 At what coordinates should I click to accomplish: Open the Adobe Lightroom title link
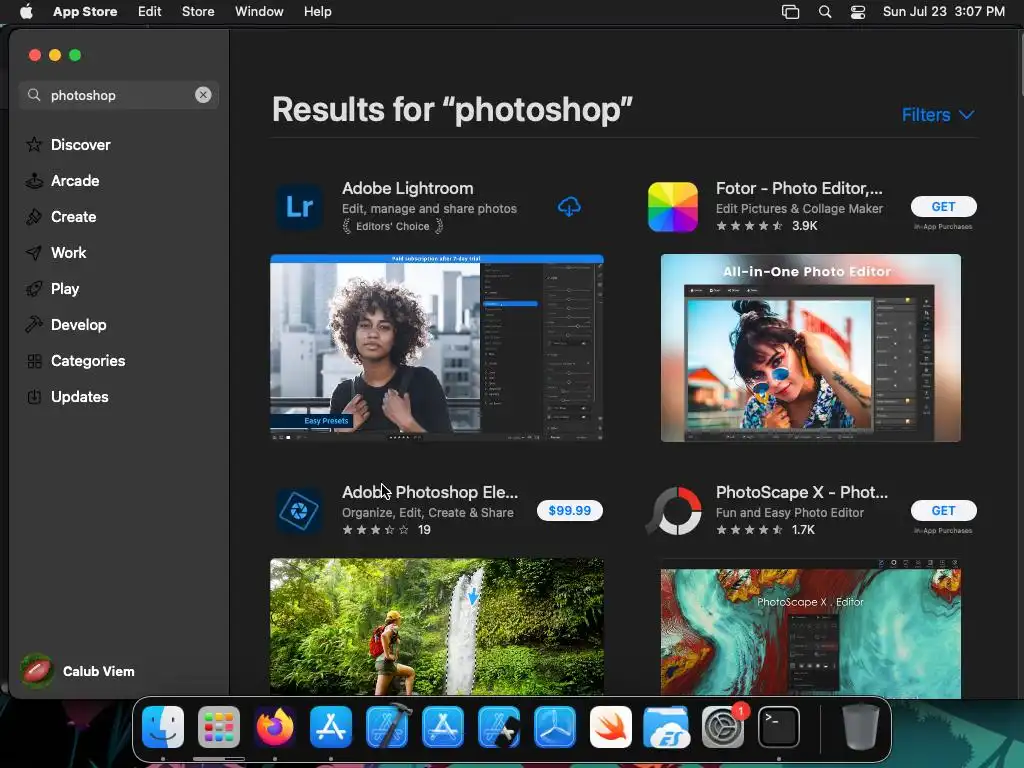point(408,189)
